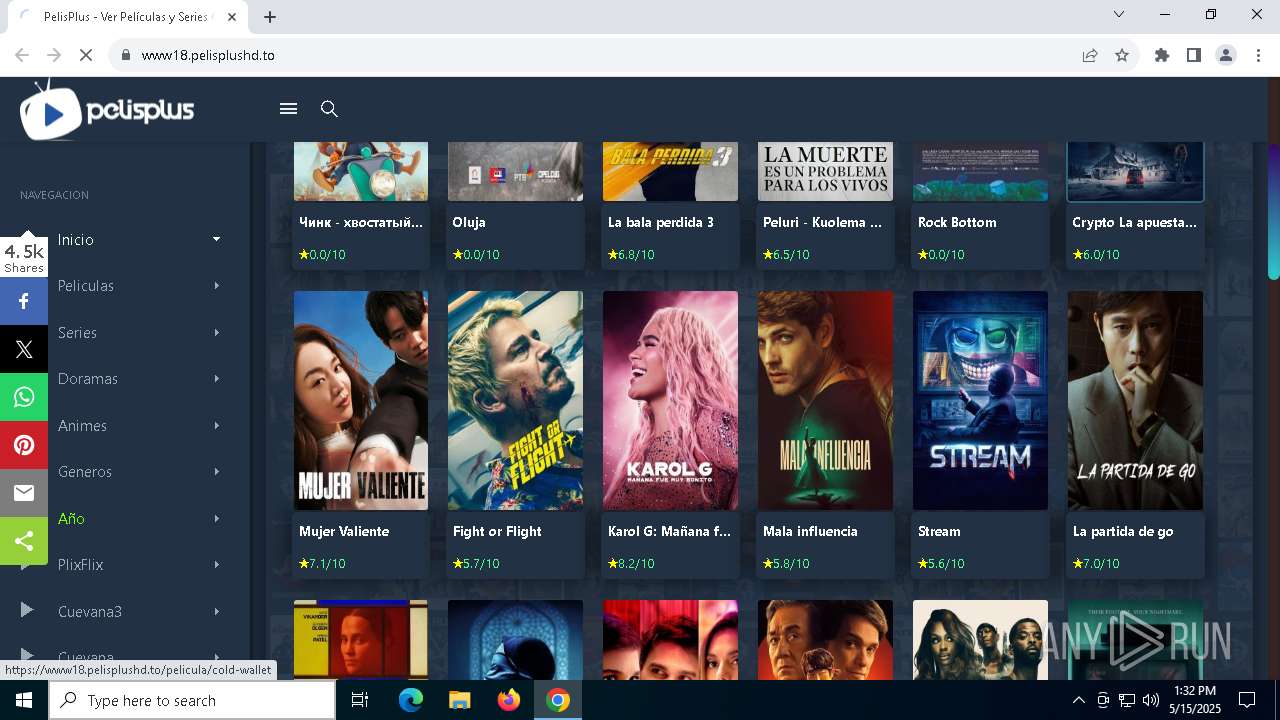Viewport: 1280px width, 720px height.
Task: Go back in browser history
Action: pos(22,55)
